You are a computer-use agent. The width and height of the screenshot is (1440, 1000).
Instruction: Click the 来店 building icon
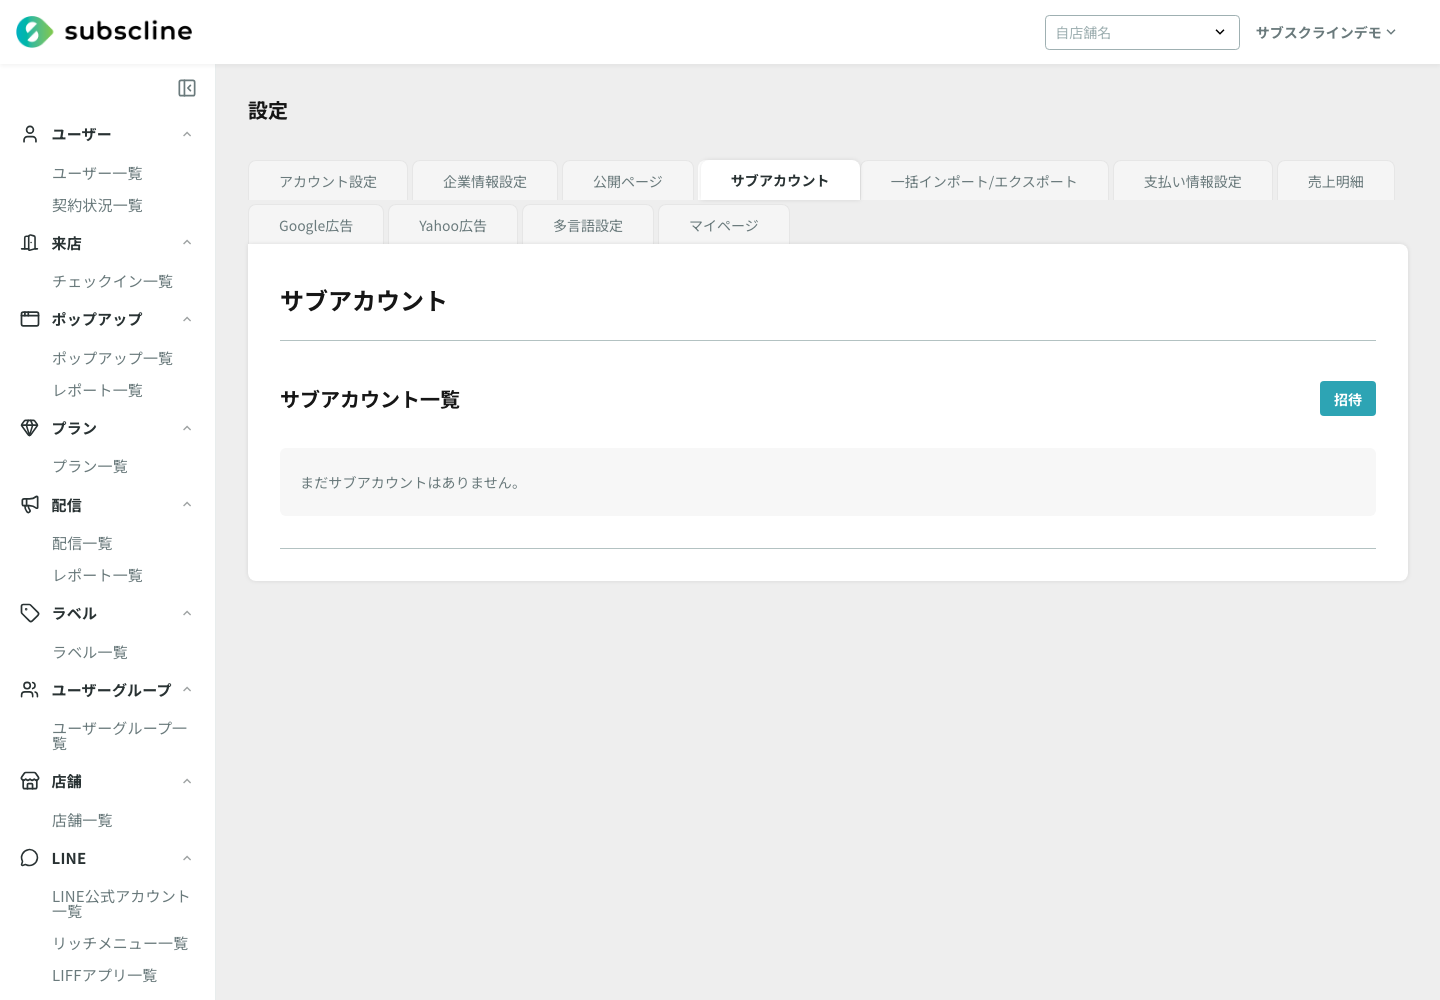click(x=30, y=243)
